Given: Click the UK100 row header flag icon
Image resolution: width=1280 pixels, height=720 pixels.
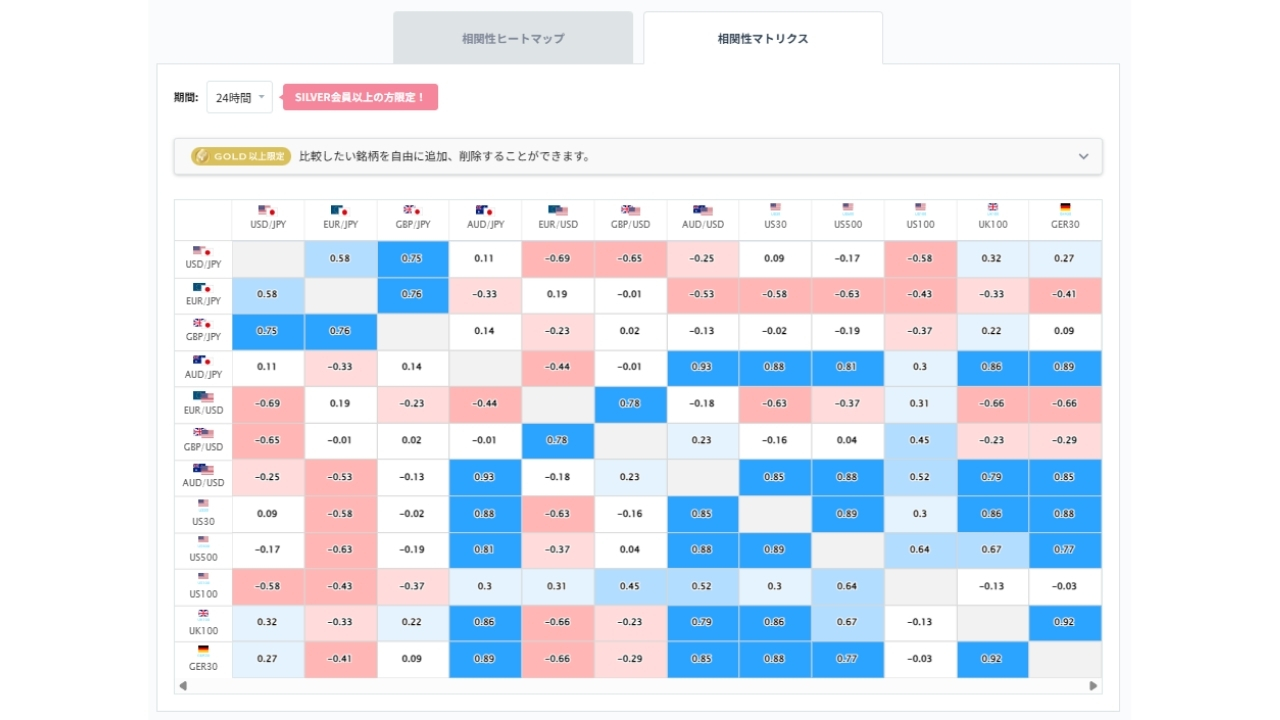Looking at the screenshot, I should (203, 615).
